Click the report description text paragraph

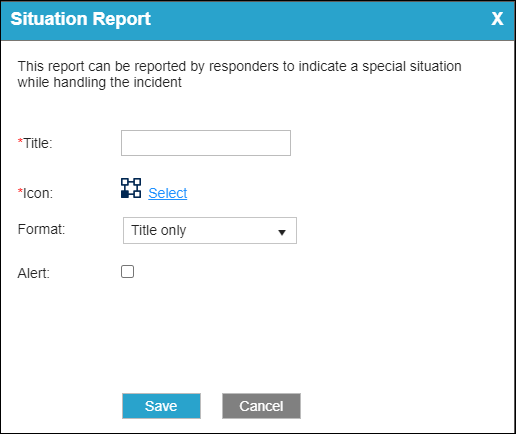tap(239, 74)
